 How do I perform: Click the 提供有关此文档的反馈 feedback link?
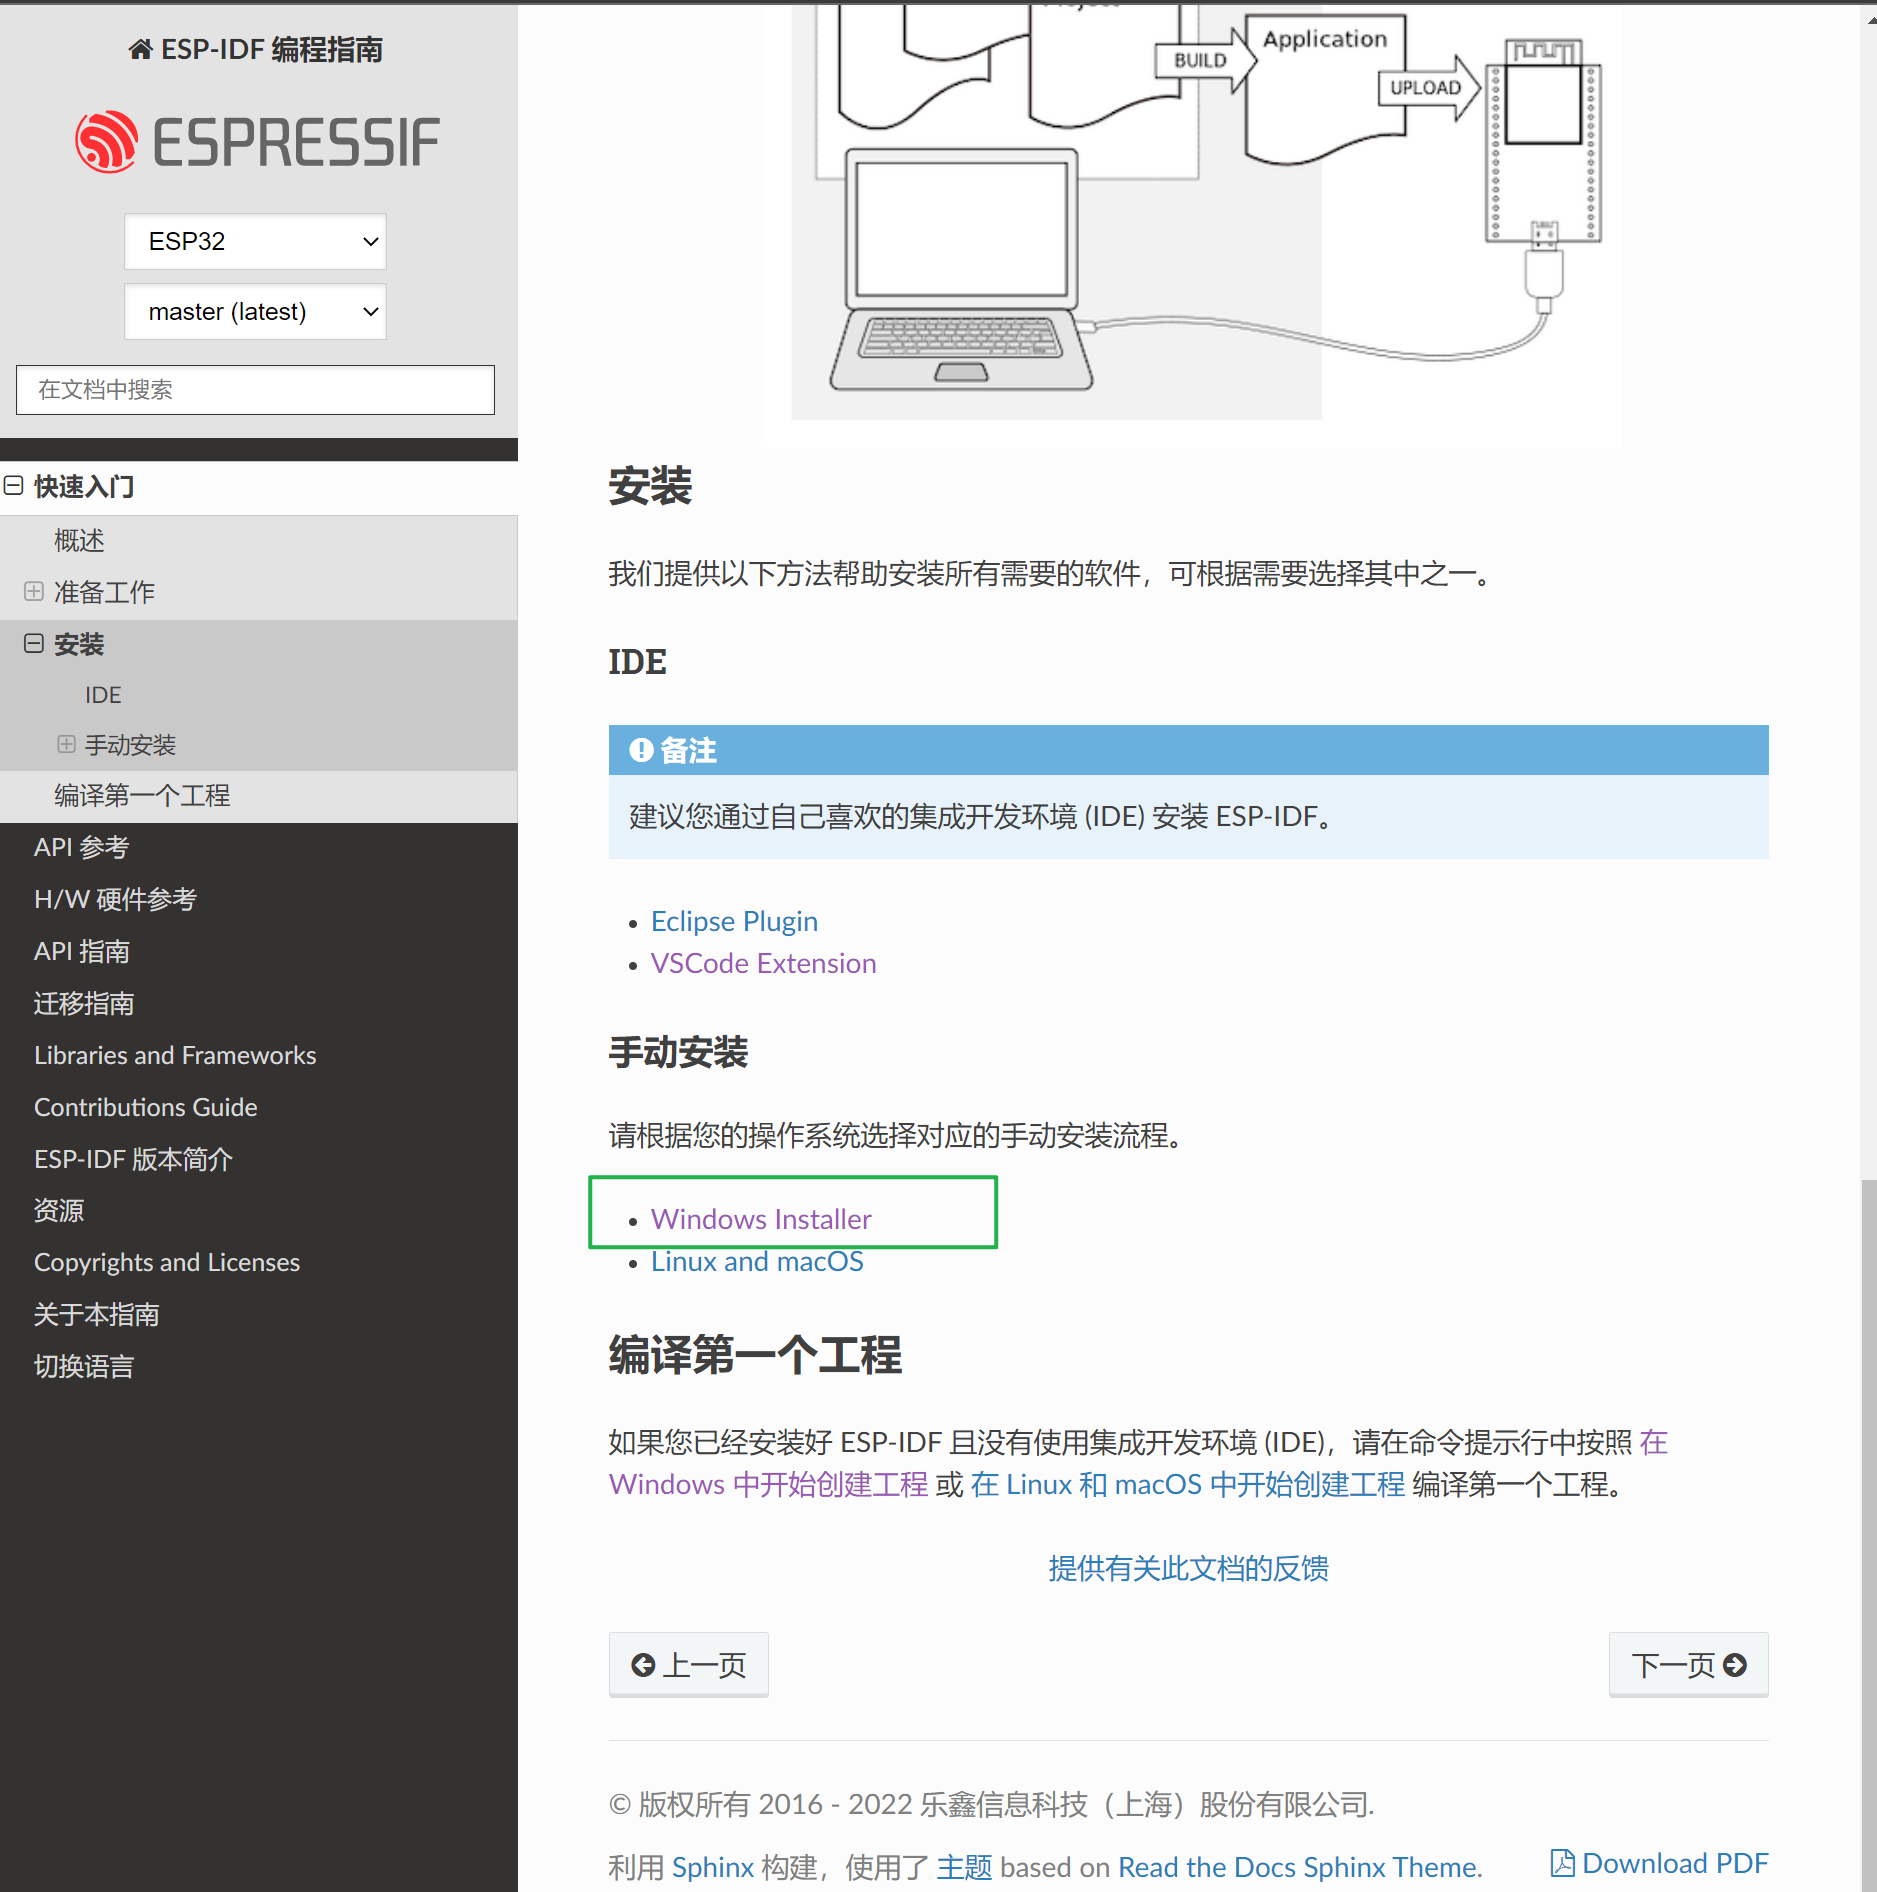pos(1188,1568)
